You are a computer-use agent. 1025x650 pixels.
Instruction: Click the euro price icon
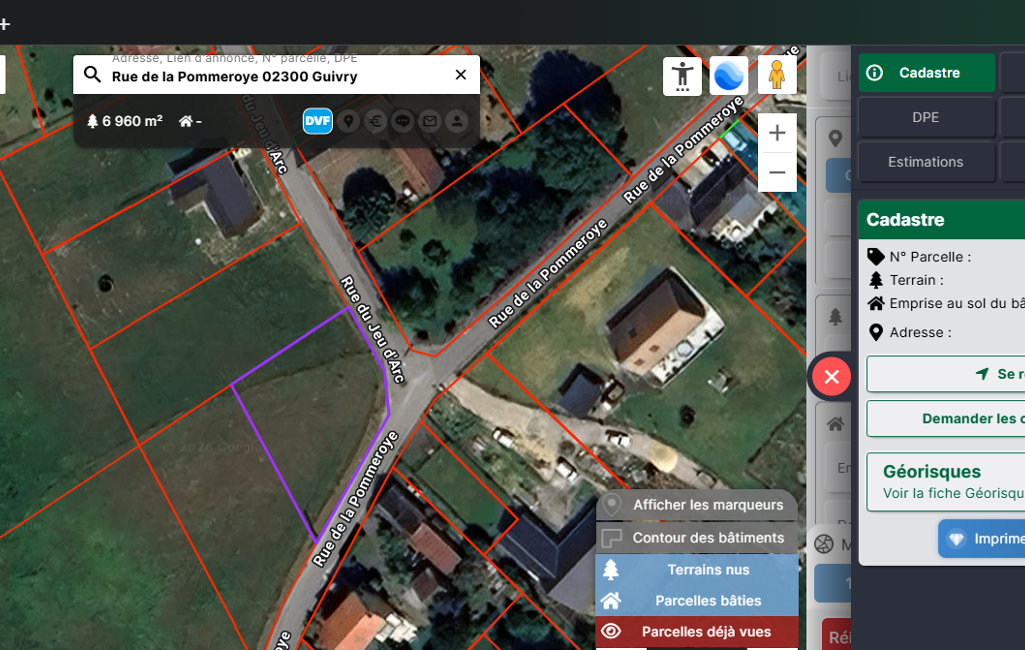click(375, 121)
